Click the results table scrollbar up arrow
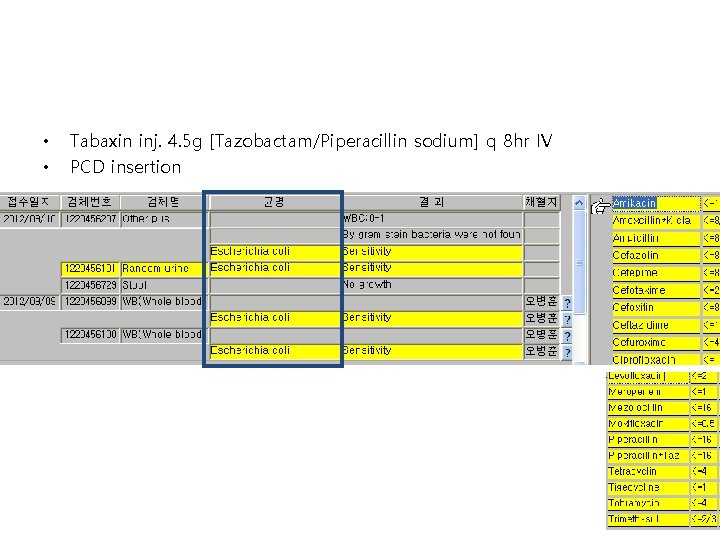The height and width of the screenshot is (540, 720). [x=579, y=202]
